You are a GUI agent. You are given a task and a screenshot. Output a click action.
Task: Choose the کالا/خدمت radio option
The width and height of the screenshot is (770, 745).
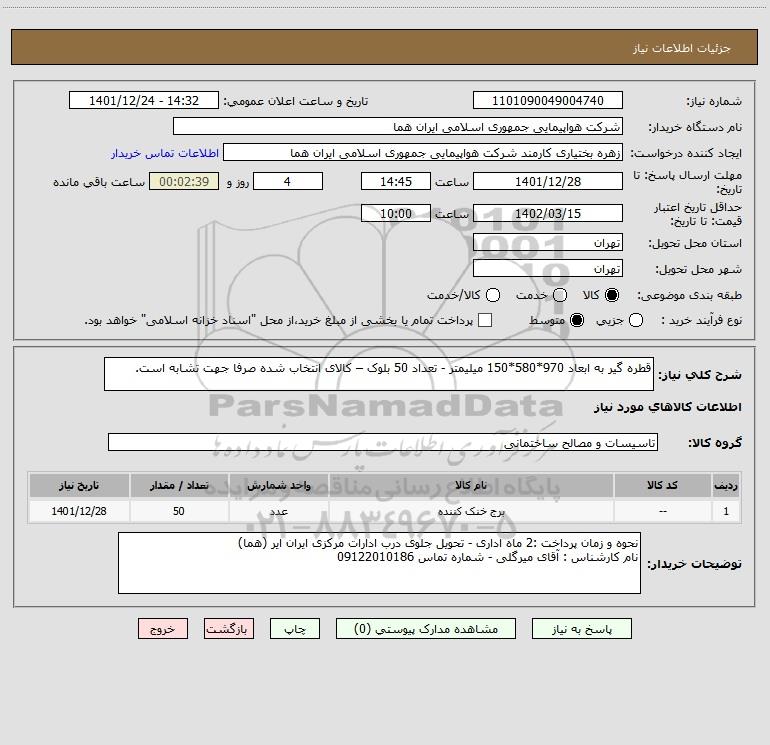[489, 296]
